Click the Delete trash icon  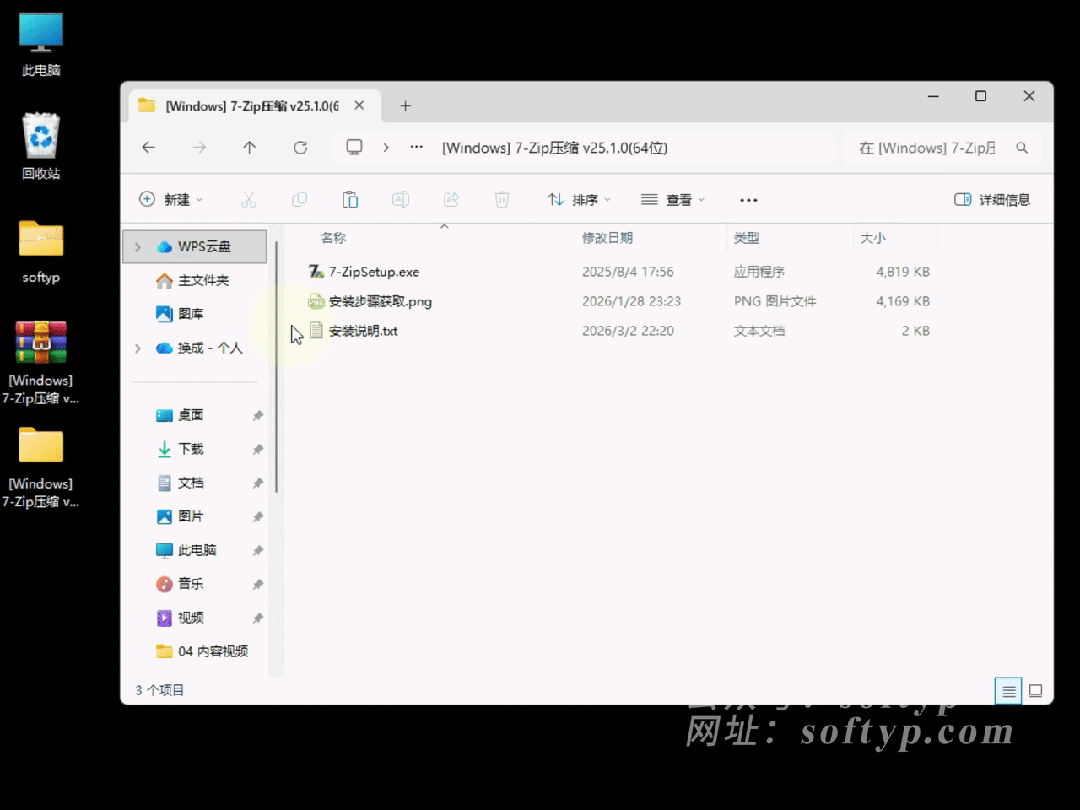(501, 200)
